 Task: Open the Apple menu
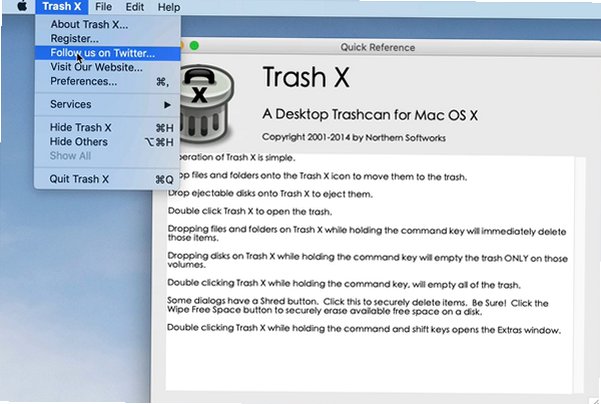point(22,6)
